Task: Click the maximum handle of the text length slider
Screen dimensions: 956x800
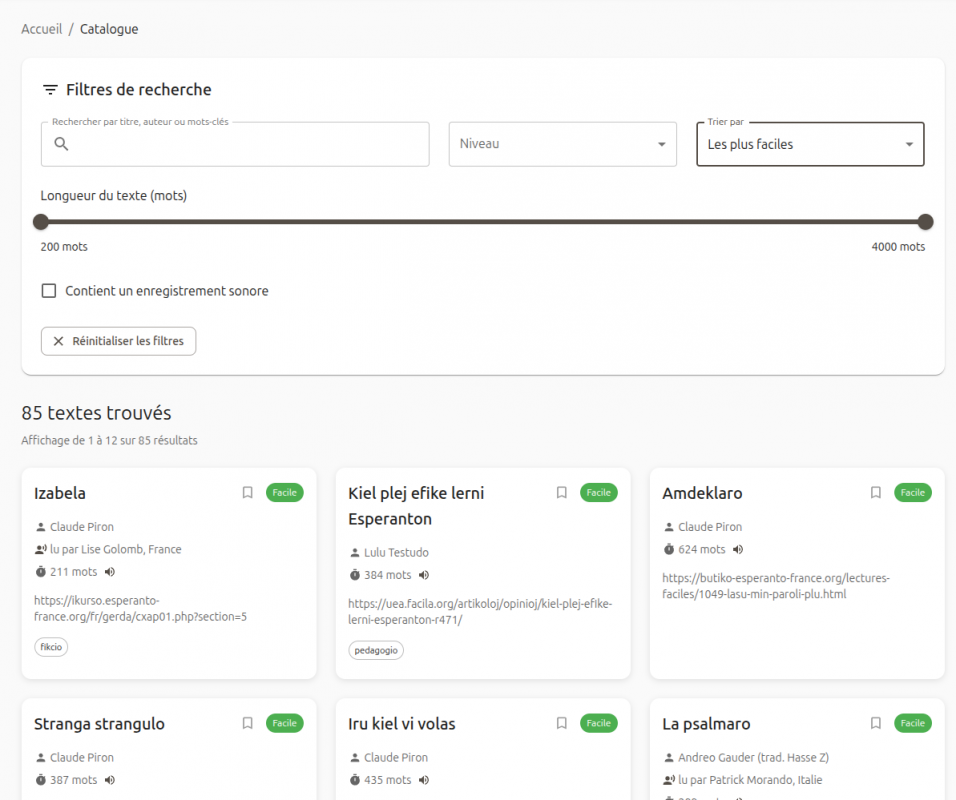Action: (x=925, y=222)
